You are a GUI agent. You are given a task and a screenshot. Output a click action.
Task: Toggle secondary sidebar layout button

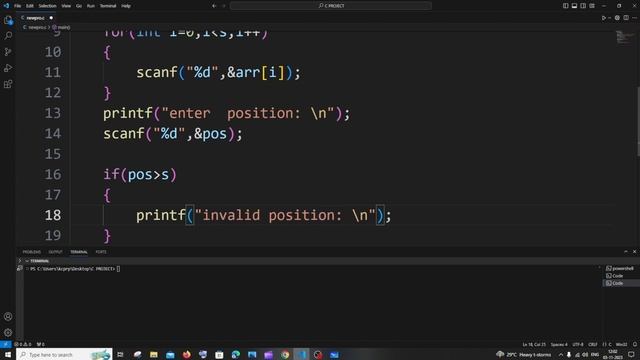pos(583,6)
